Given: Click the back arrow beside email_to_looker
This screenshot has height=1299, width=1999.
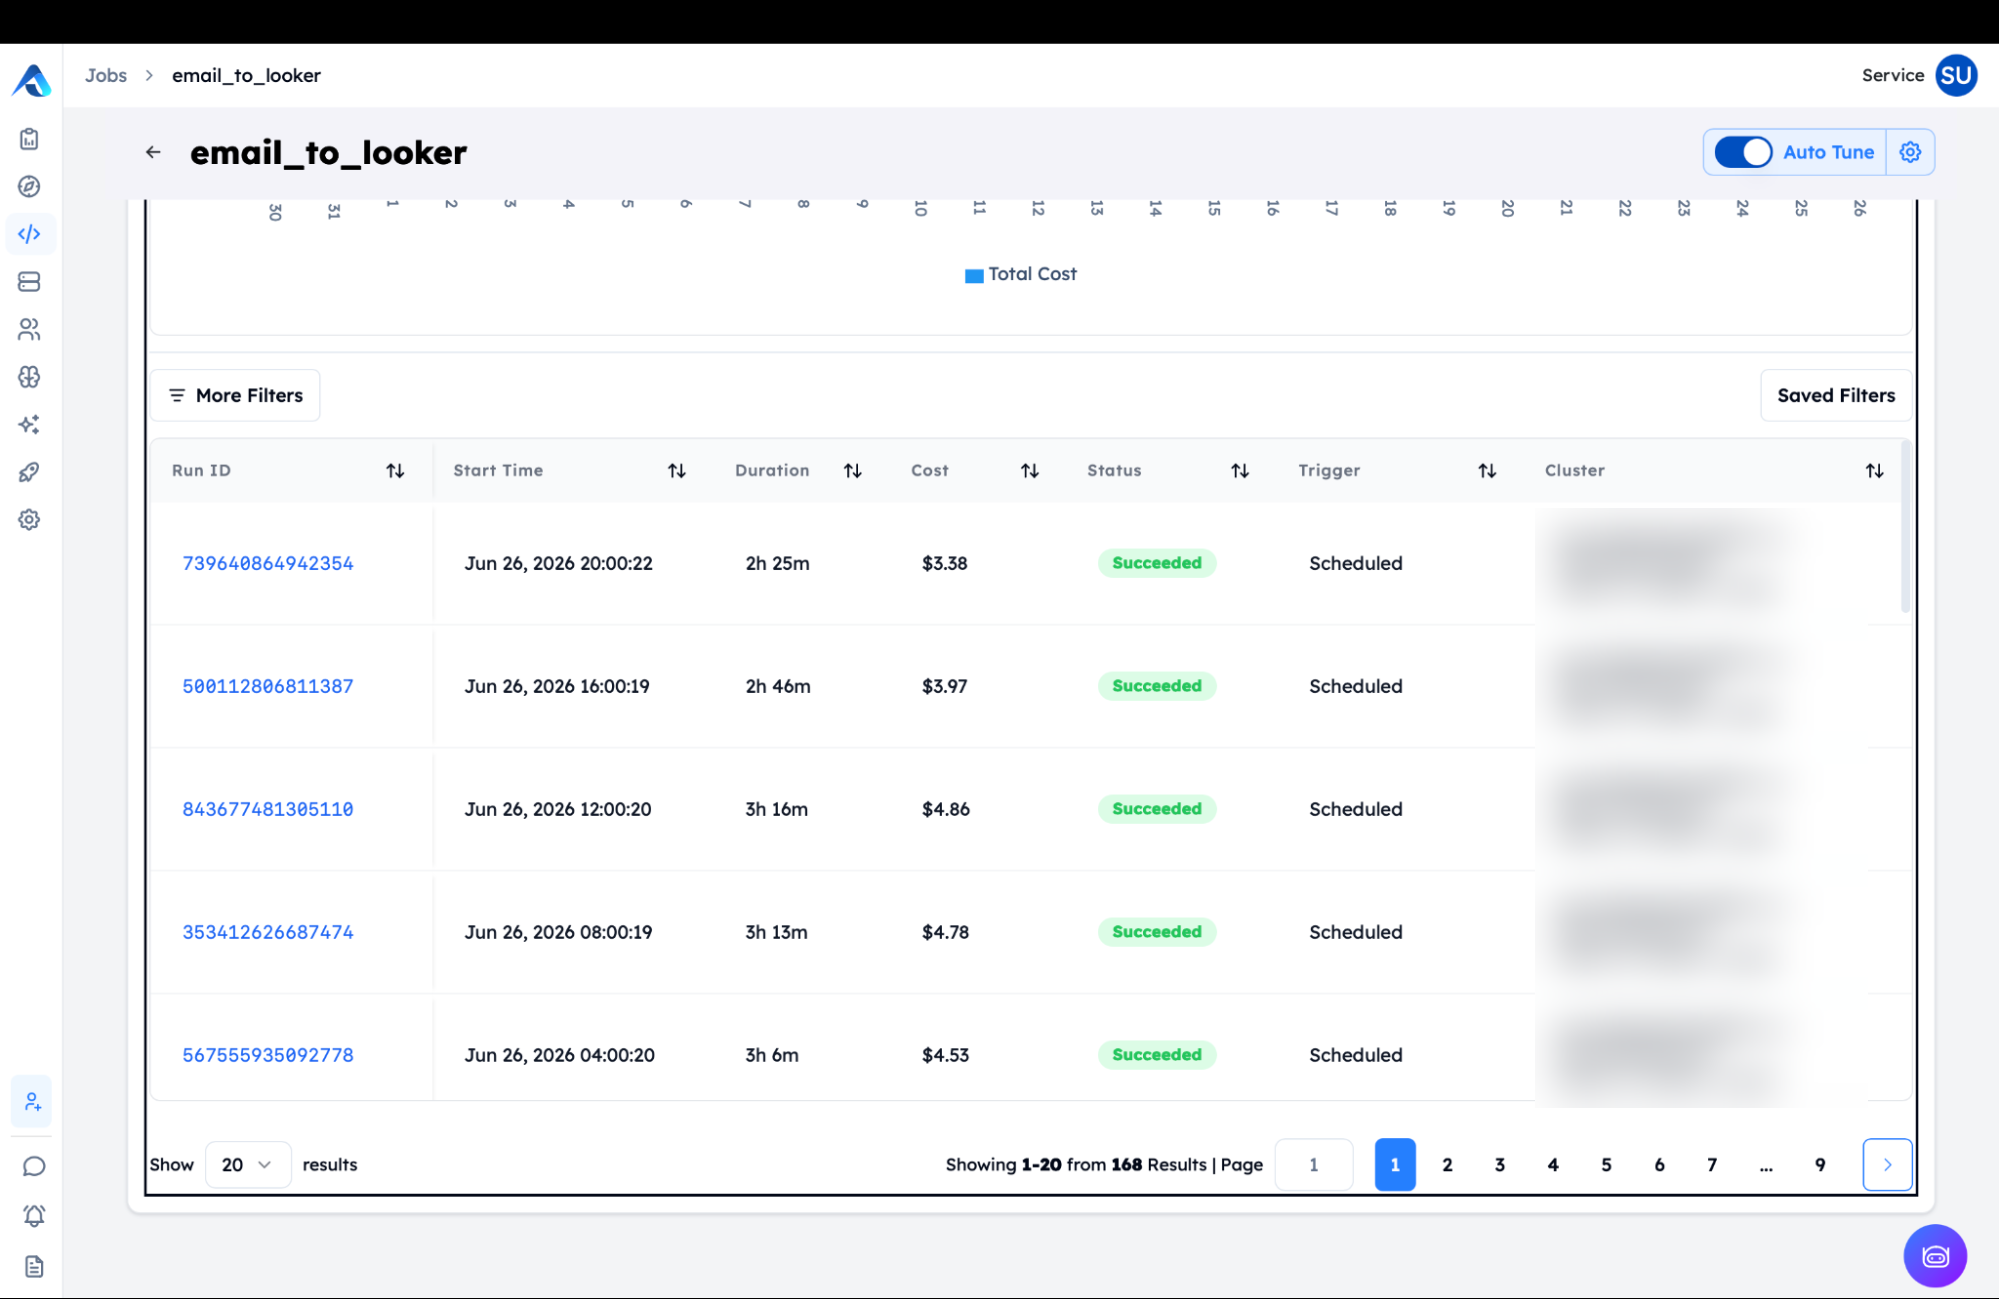Looking at the screenshot, I should tap(153, 152).
